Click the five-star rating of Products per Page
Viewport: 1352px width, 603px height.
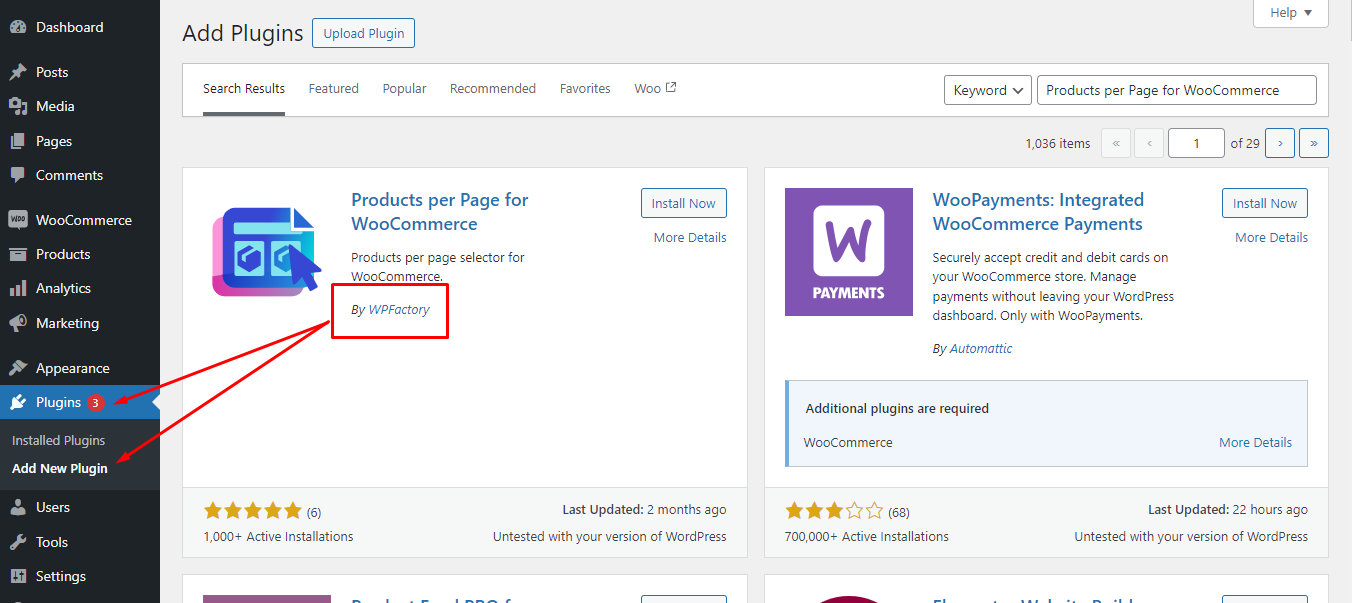(x=252, y=511)
